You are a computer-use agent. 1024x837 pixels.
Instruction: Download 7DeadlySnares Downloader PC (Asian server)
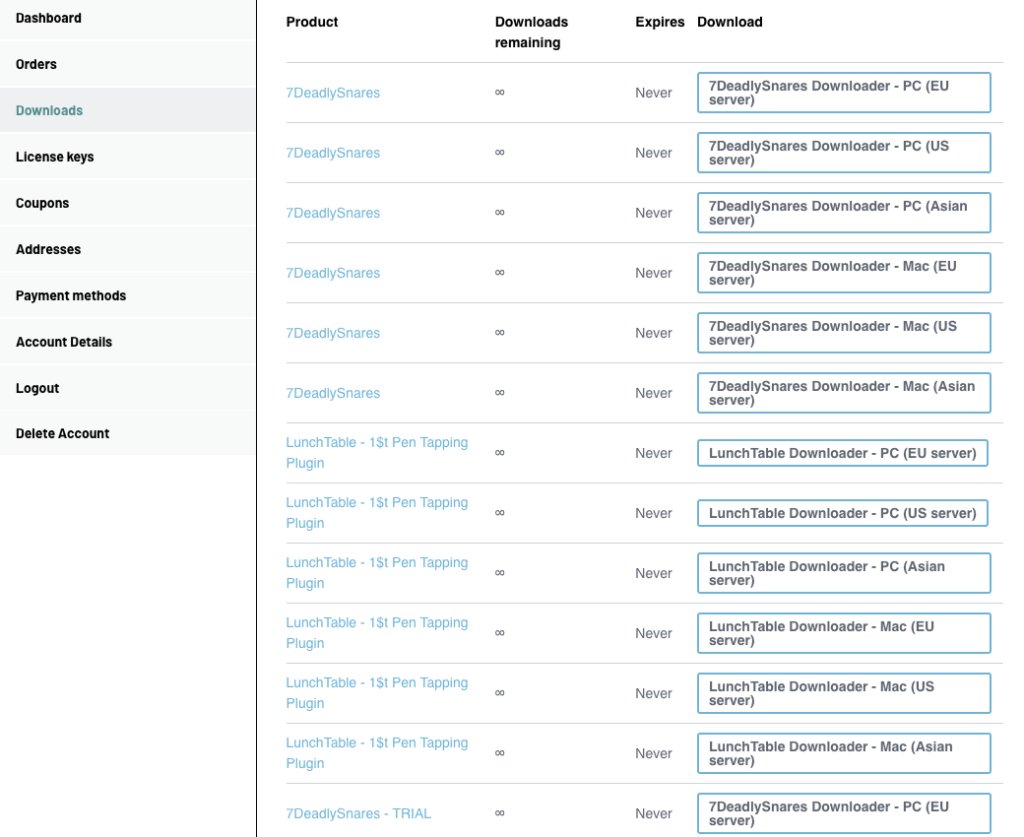(x=843, y=213)
